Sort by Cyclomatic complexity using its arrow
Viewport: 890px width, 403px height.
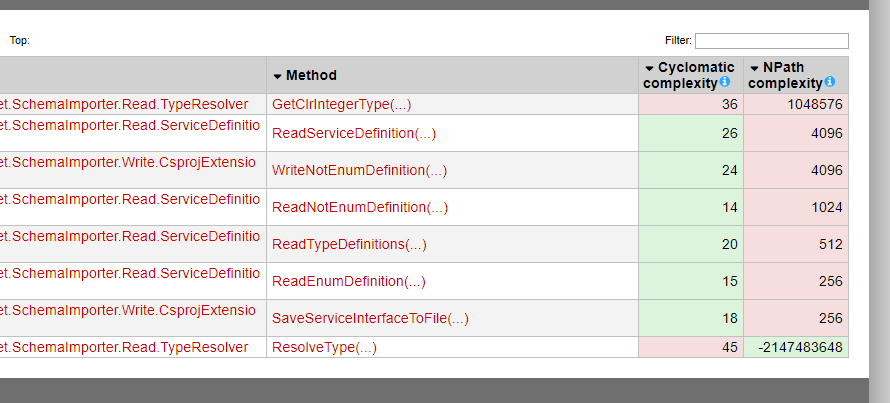click(x=649, y=68)
